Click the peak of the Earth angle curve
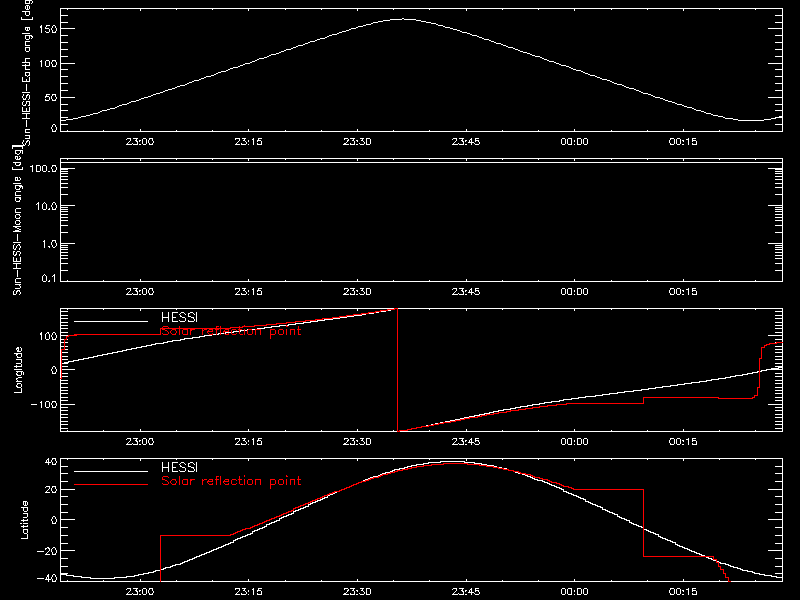This screenshot has width=800, height=600. pyautogui.click(x=403, y=19)
